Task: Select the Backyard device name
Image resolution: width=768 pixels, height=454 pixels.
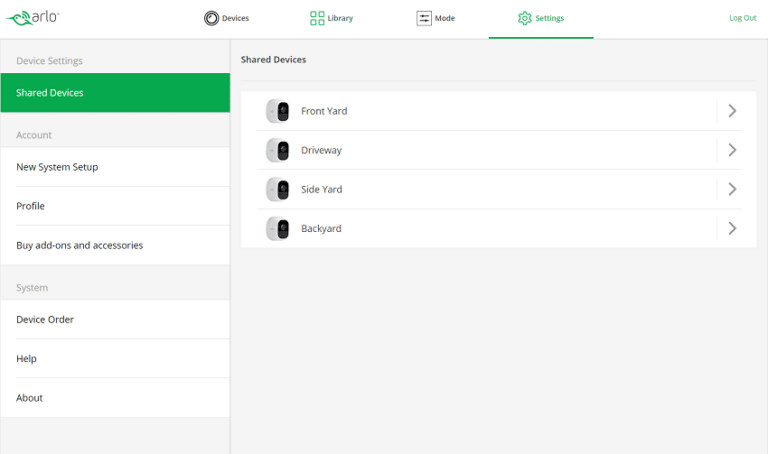Action: pyautogui.click(x=321, y=229)
